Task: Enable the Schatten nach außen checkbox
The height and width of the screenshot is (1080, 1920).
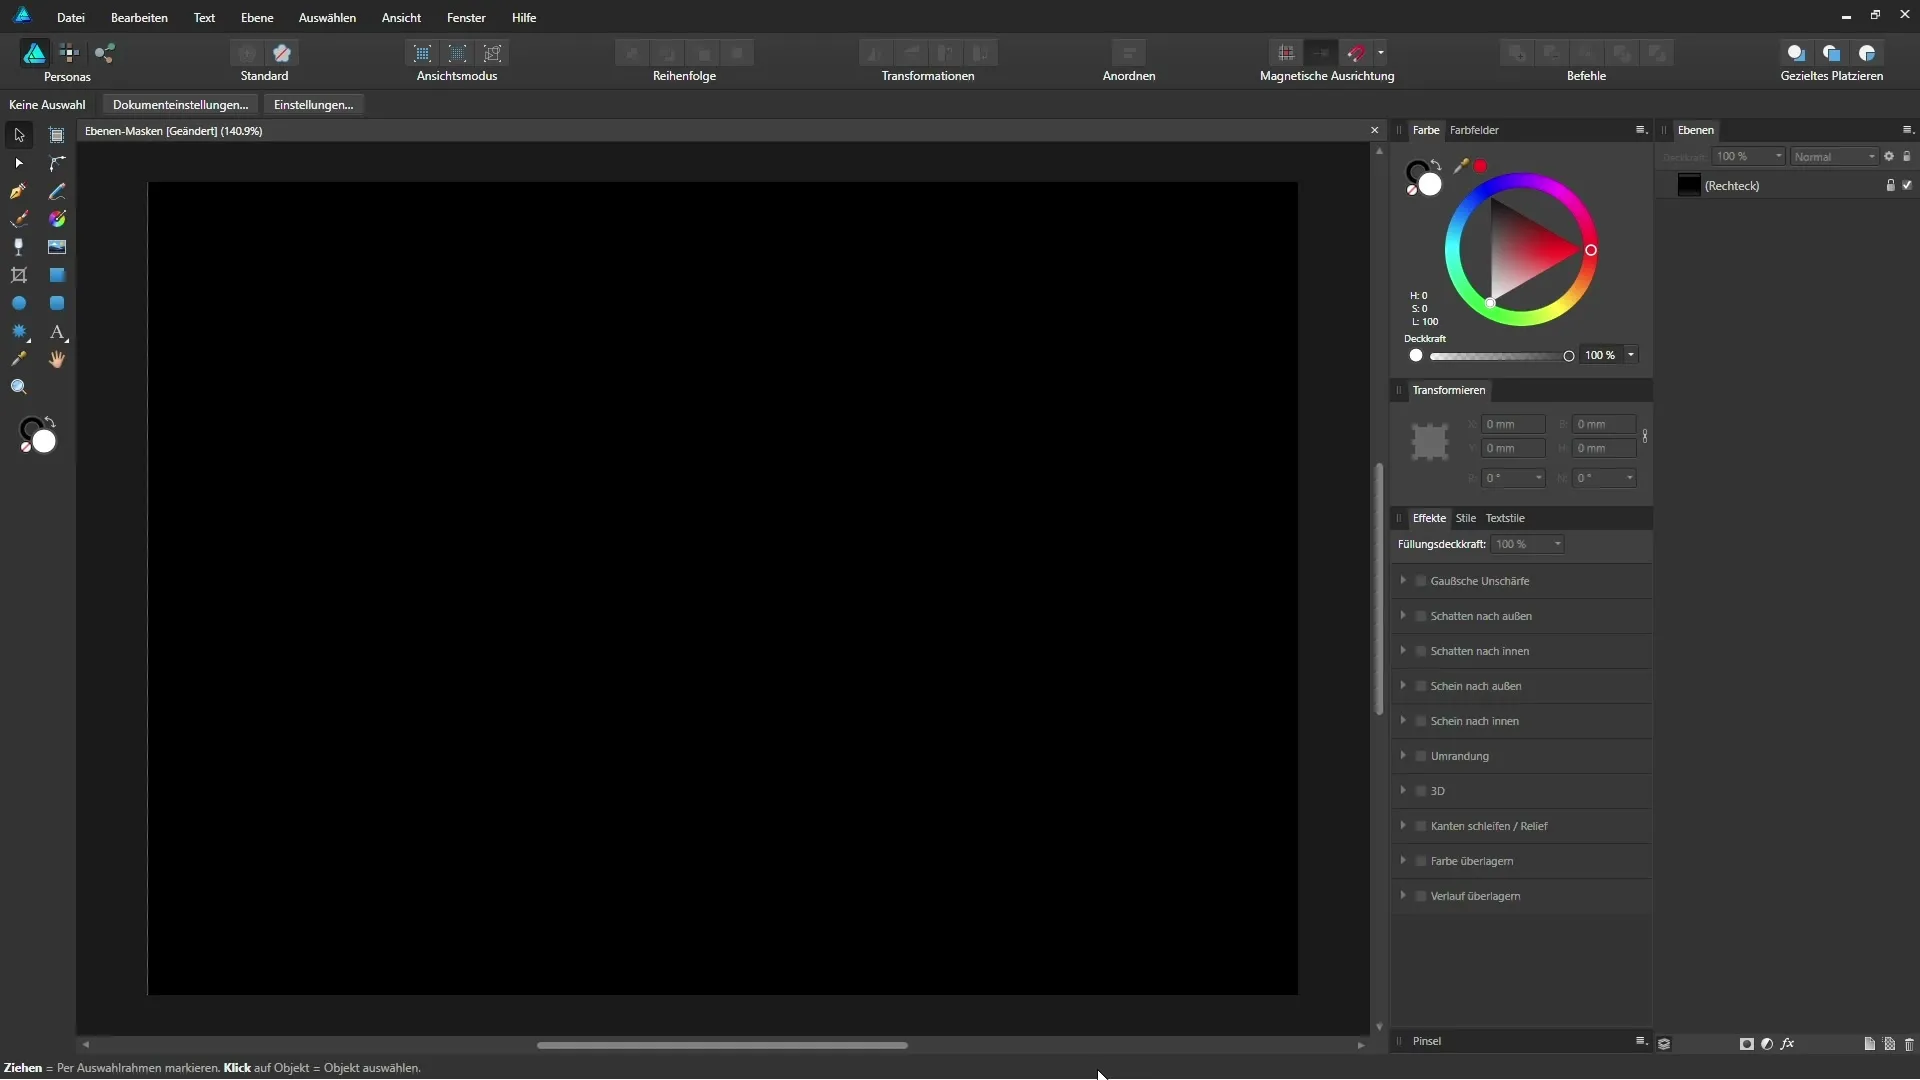Action: [1420, 616]
